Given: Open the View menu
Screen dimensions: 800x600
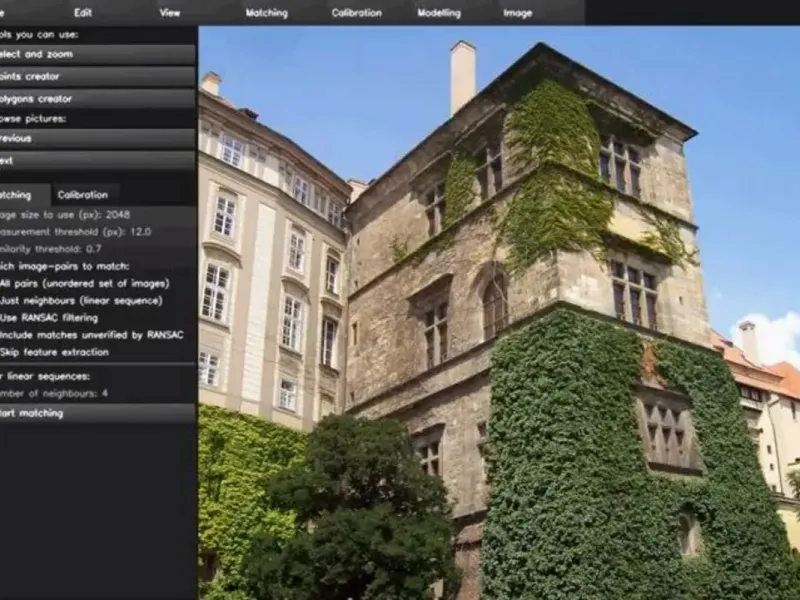Looking at the screenshot, I should 169,13.
